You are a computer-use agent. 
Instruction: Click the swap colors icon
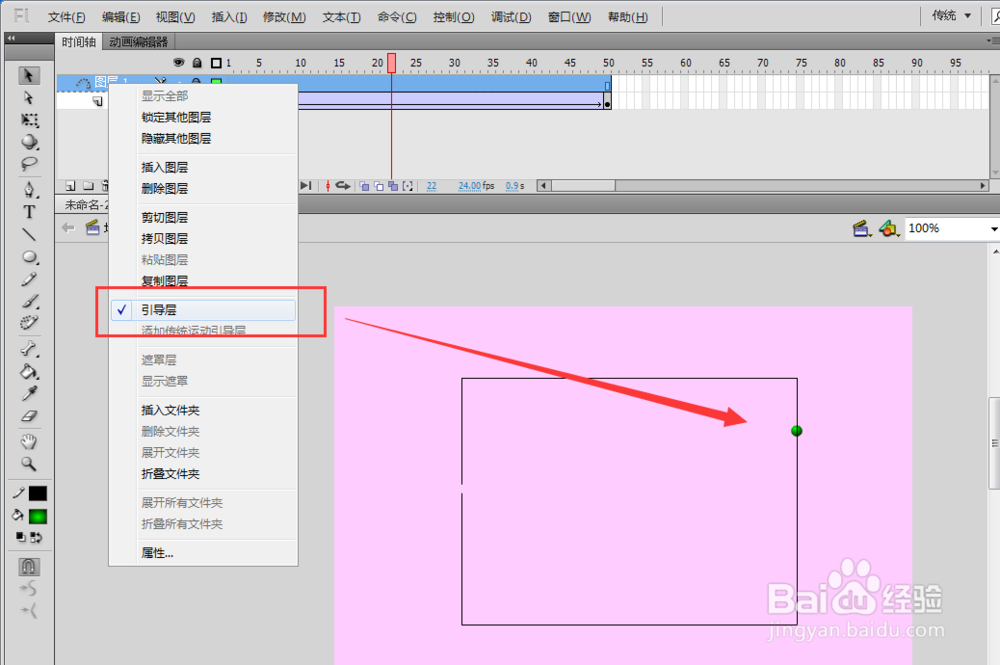coord(36,537)
